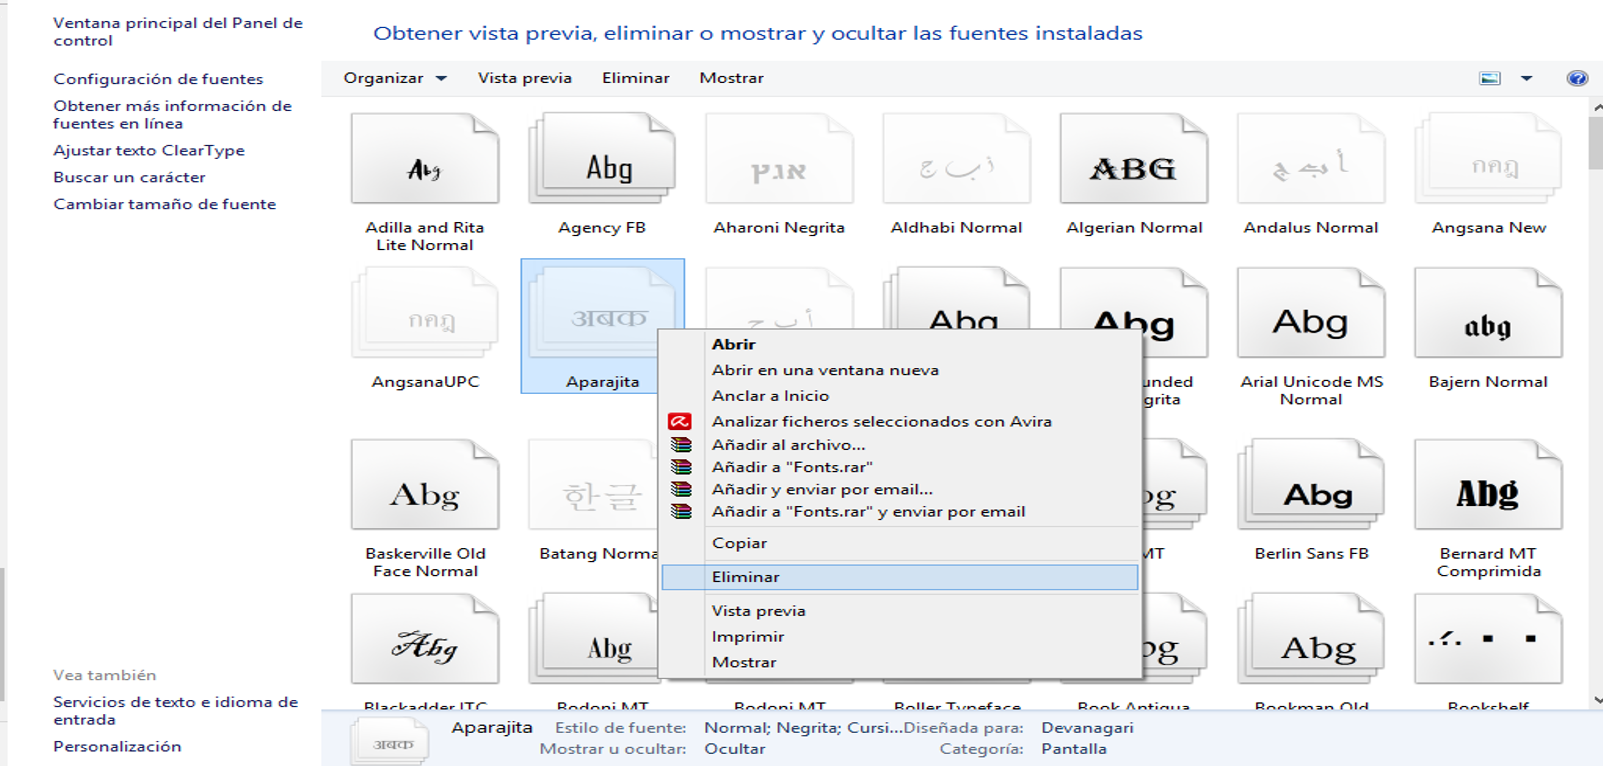Image resolution: width=1603 pixels, height=766 pixels.
Task: Open Ajustar texto ClearType link
Action: (x=149, y=150)
